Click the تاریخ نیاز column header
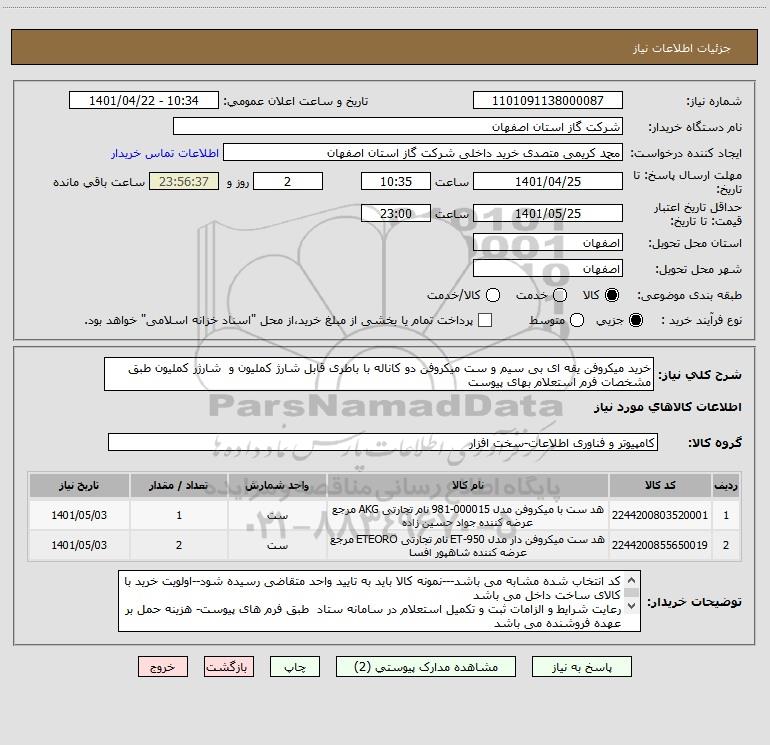The image size is (770, 745). click(x=79, y=486)
